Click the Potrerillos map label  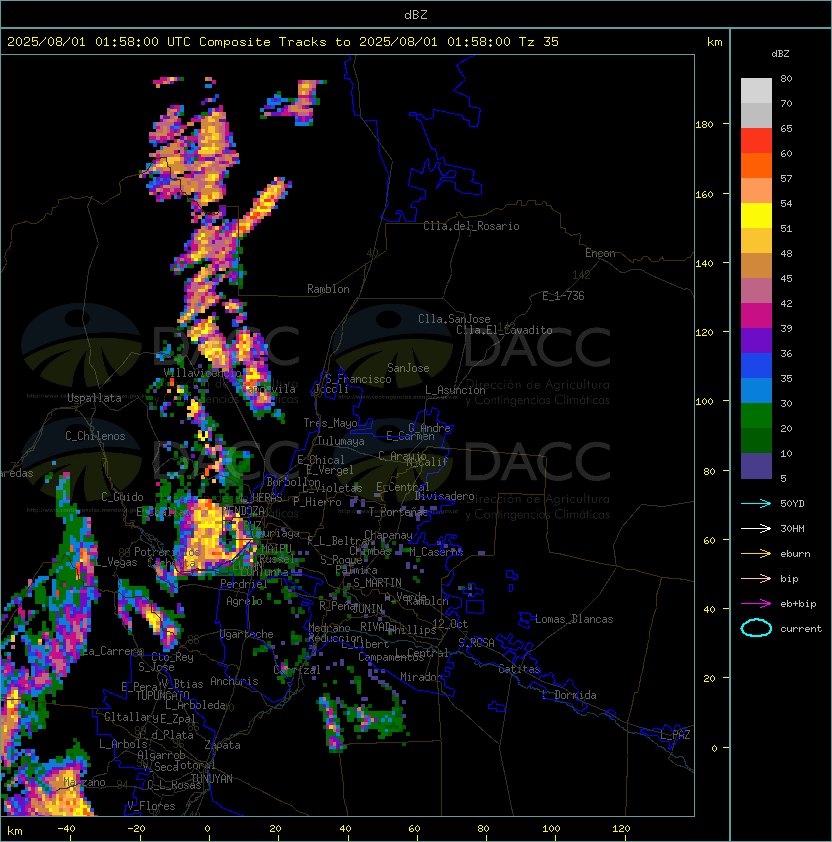(x=167, y=552)
